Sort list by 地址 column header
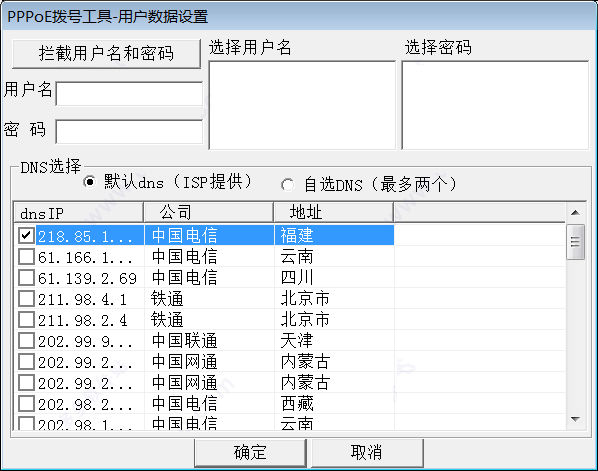Screen dimensions: 598x471 click(x=334, y=212)
